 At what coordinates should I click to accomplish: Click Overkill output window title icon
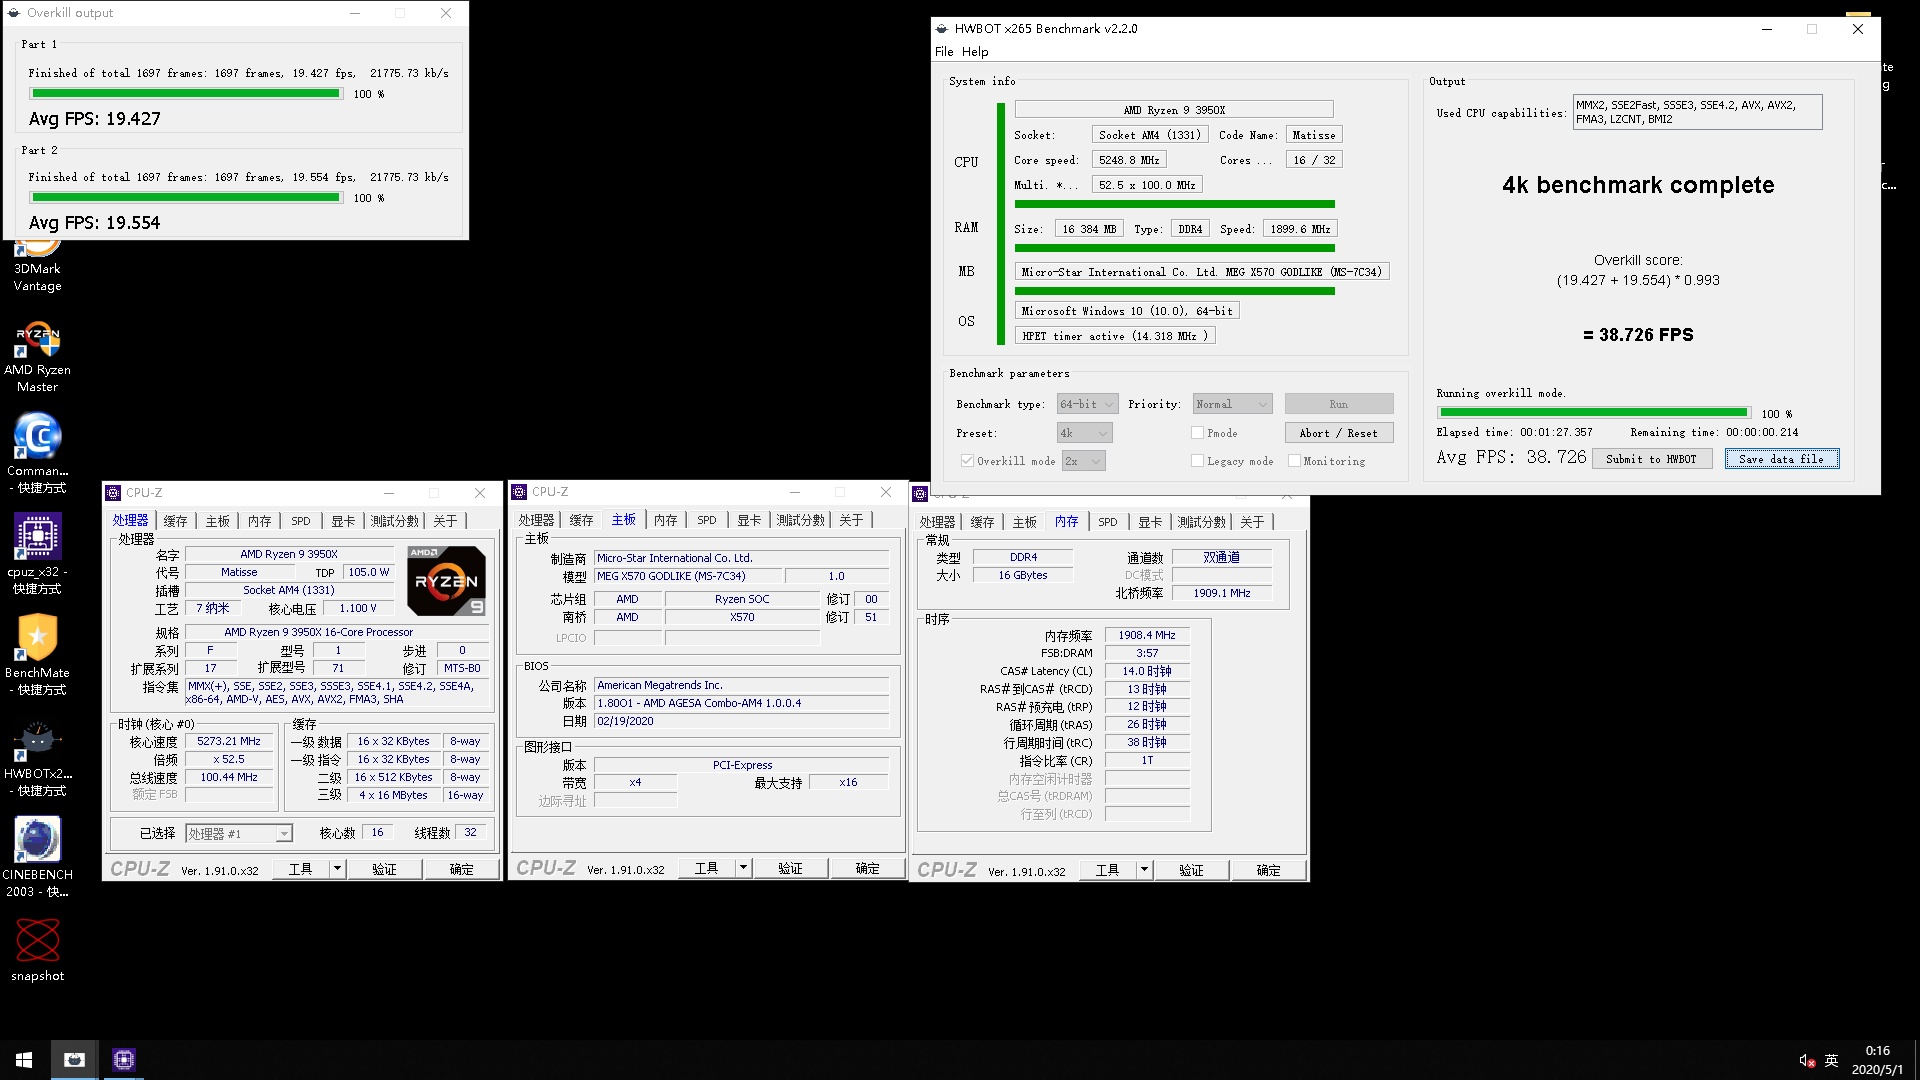(14, 13)
